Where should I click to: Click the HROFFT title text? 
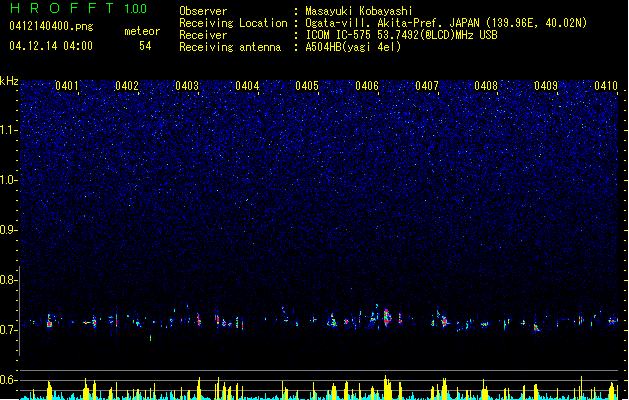(x=62, y=8)
